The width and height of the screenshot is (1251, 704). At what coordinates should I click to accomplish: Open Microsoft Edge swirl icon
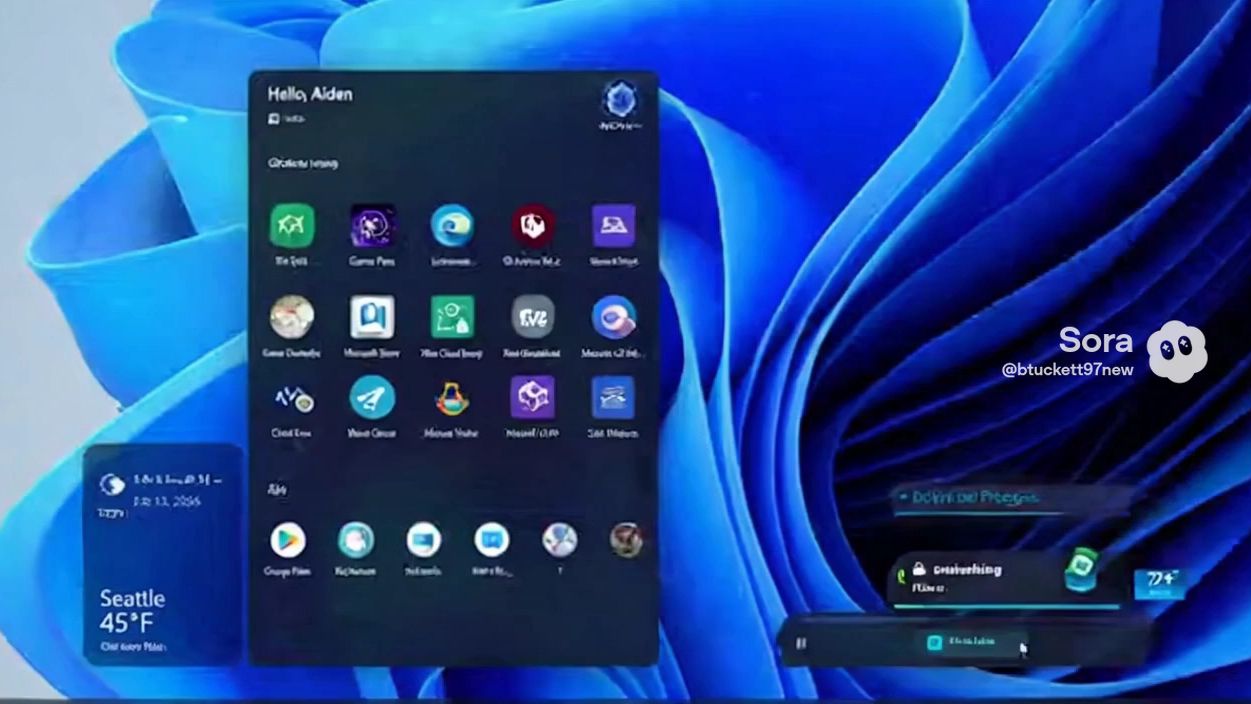tap(452, 226)
